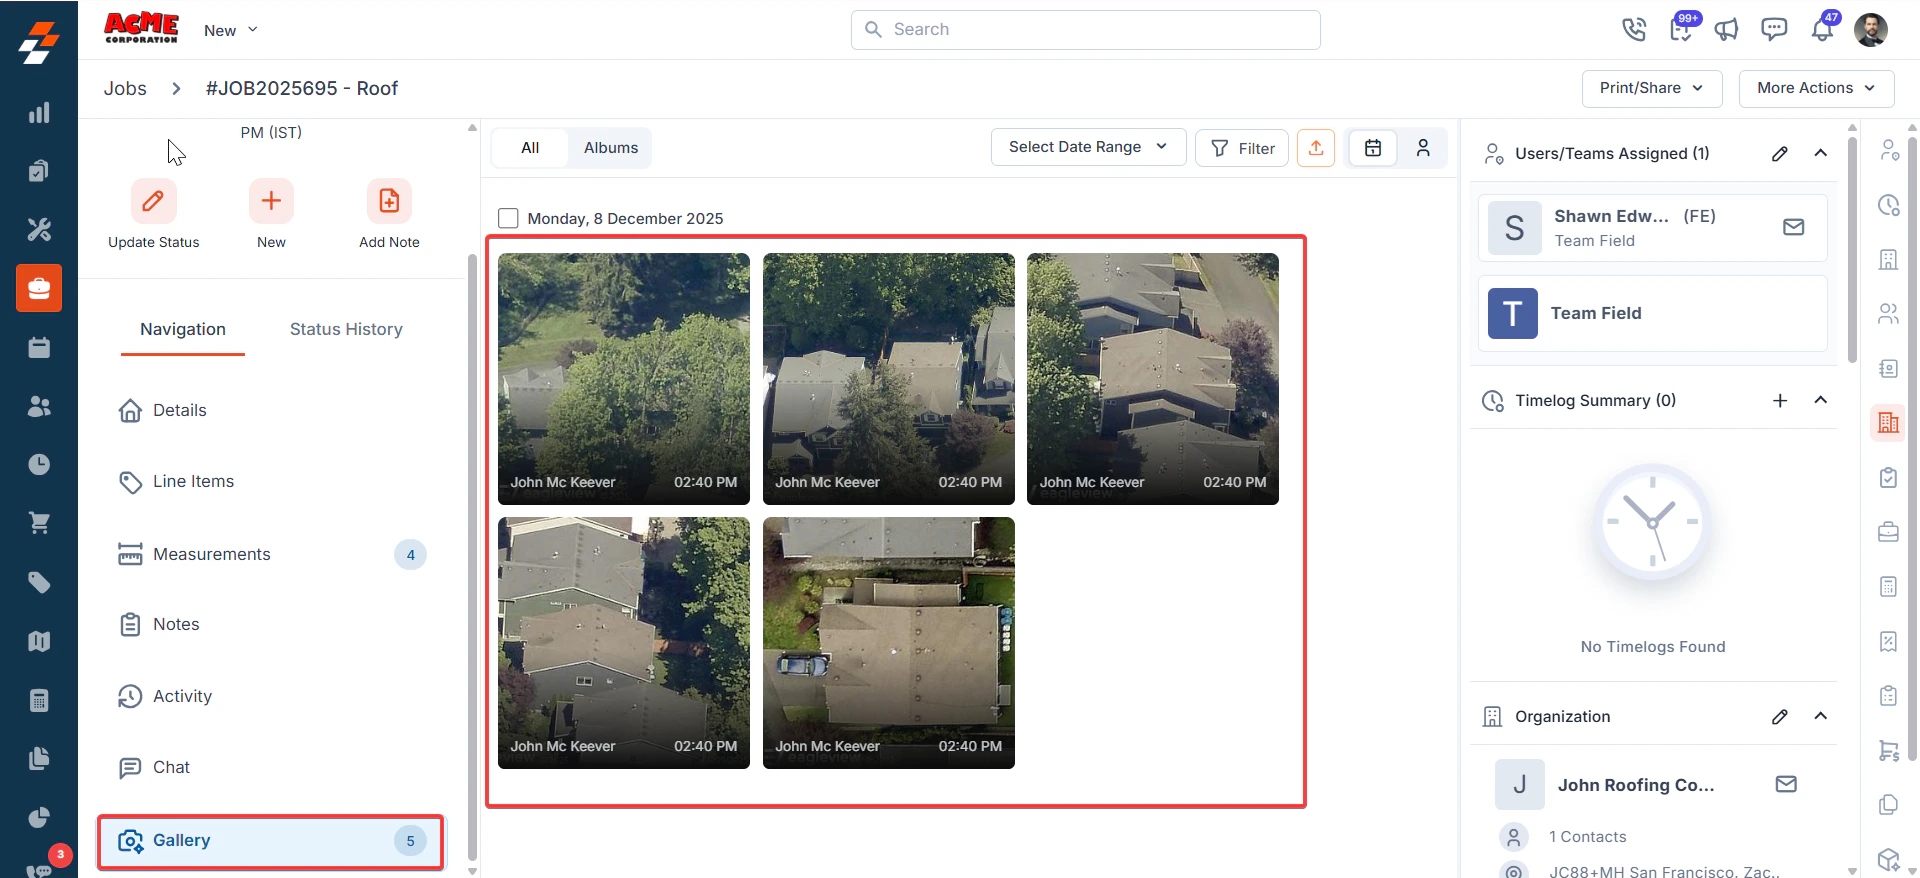Collapse the Organization section
The image size is (1920, 878).
(x=1821, y=716)
